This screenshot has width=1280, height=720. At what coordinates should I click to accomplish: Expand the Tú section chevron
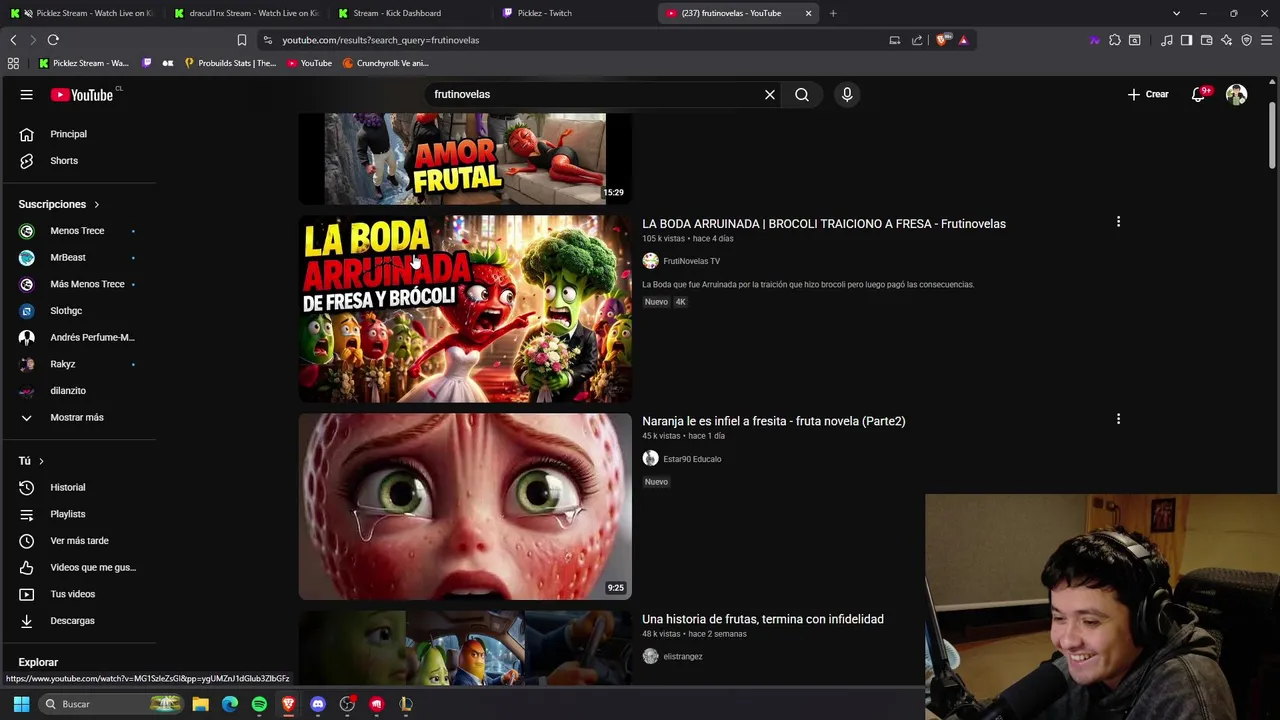click(x=41, y=461)
